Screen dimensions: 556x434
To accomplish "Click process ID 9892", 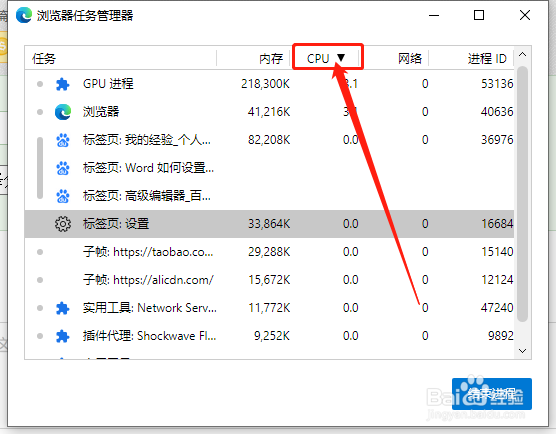I will coord(501,336).
